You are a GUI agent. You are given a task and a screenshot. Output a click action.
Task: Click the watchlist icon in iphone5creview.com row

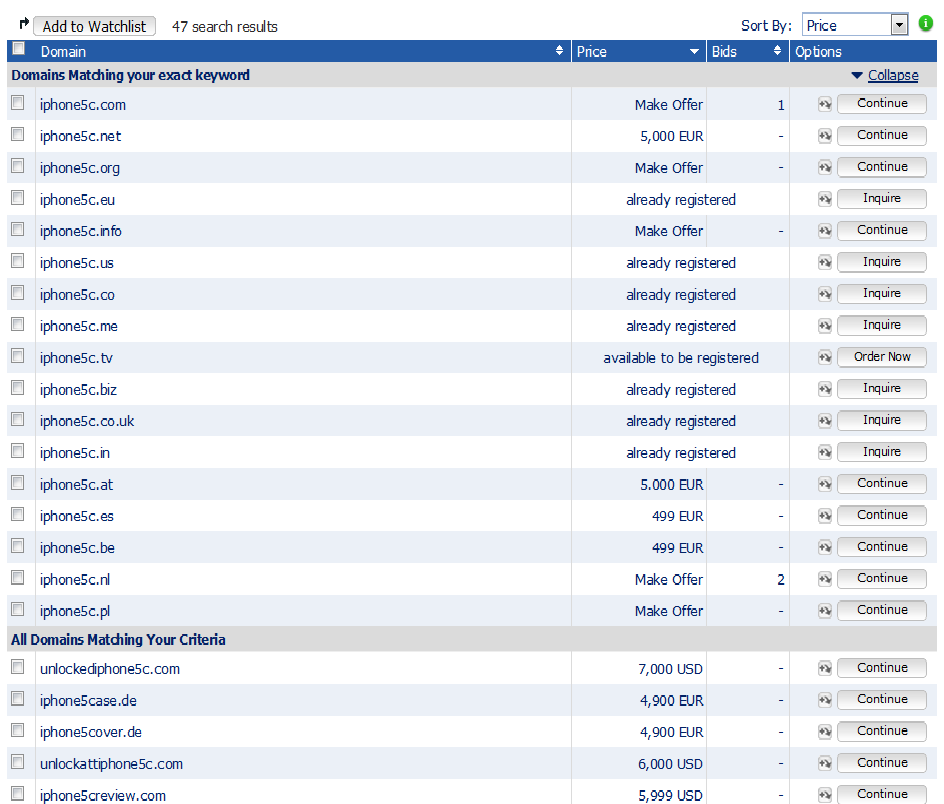825,795
